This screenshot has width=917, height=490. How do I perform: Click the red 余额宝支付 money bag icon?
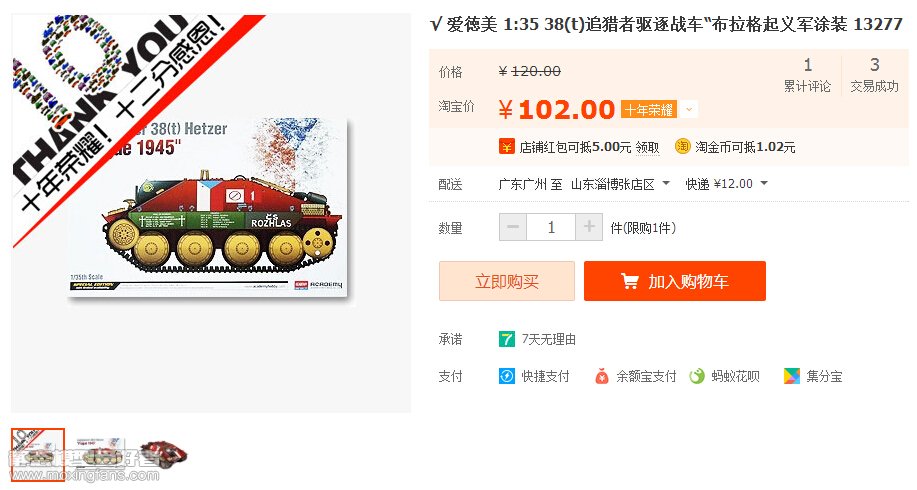click(602, 376)
